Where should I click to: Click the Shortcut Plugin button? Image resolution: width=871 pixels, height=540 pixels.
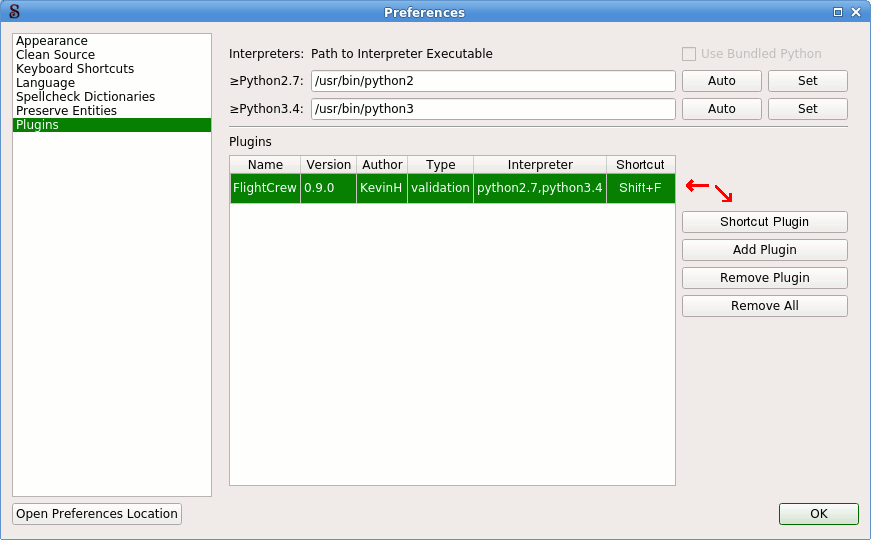click(764, 222)
